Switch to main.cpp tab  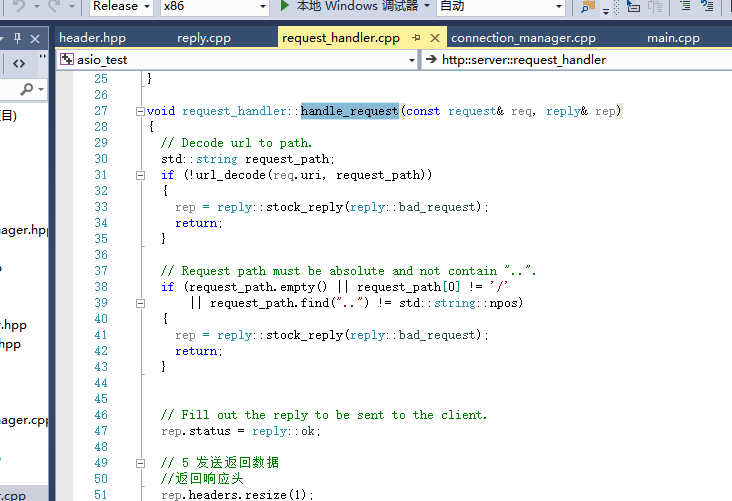point(673,38)
